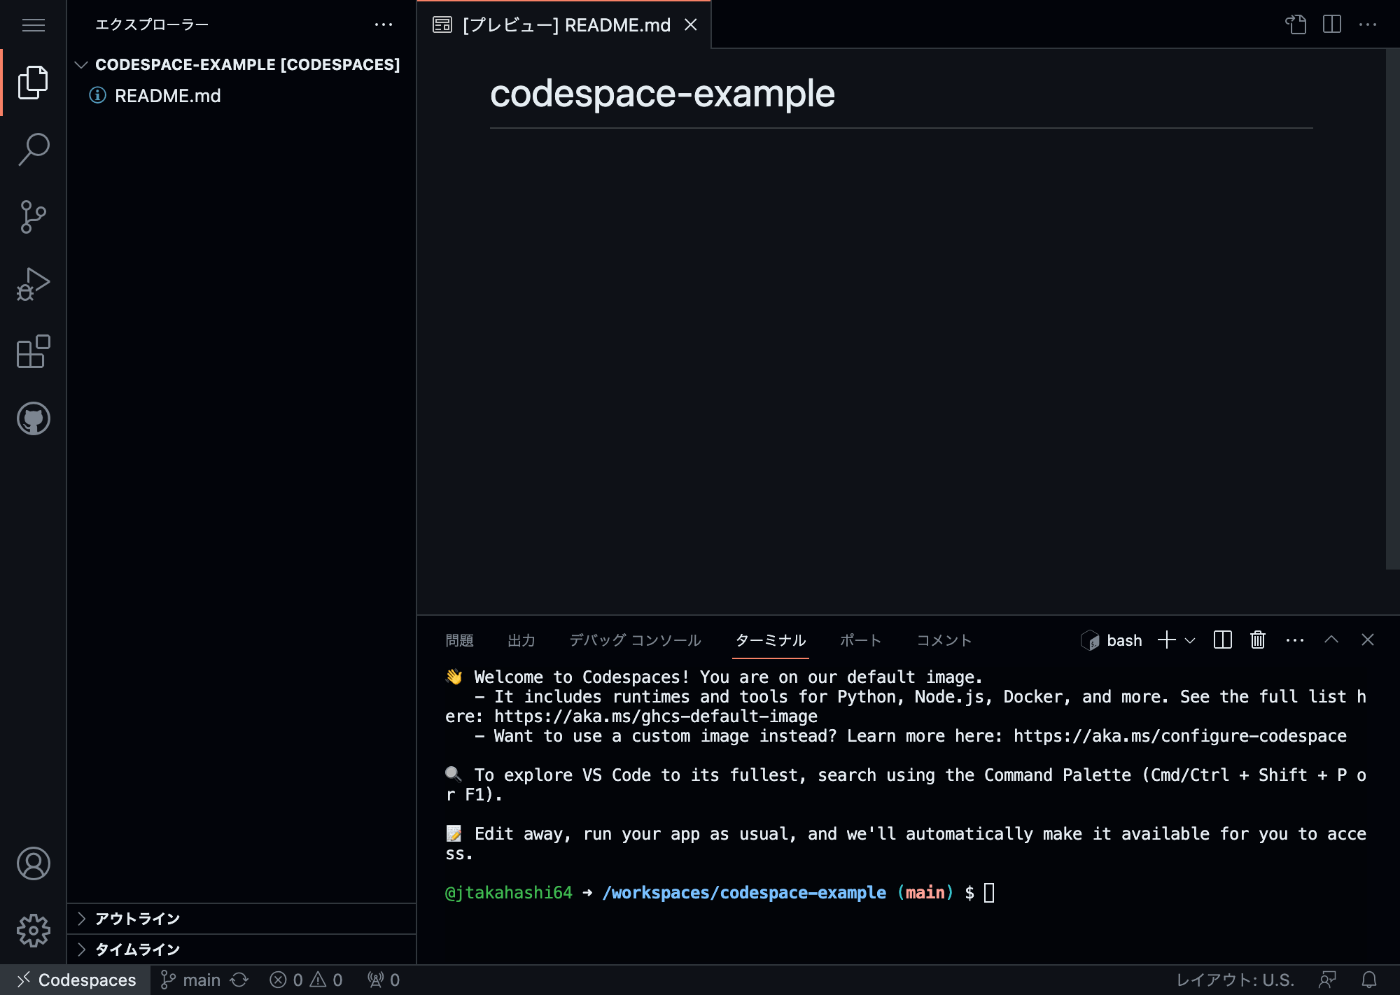Split the terminal panel

[x=1222, y=640]
